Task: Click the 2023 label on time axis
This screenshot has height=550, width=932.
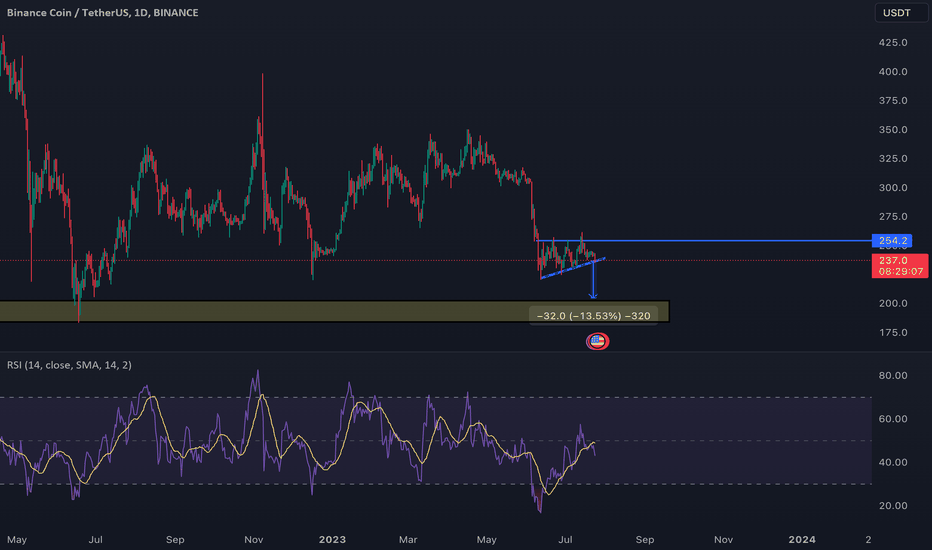Action: [332, 540]
